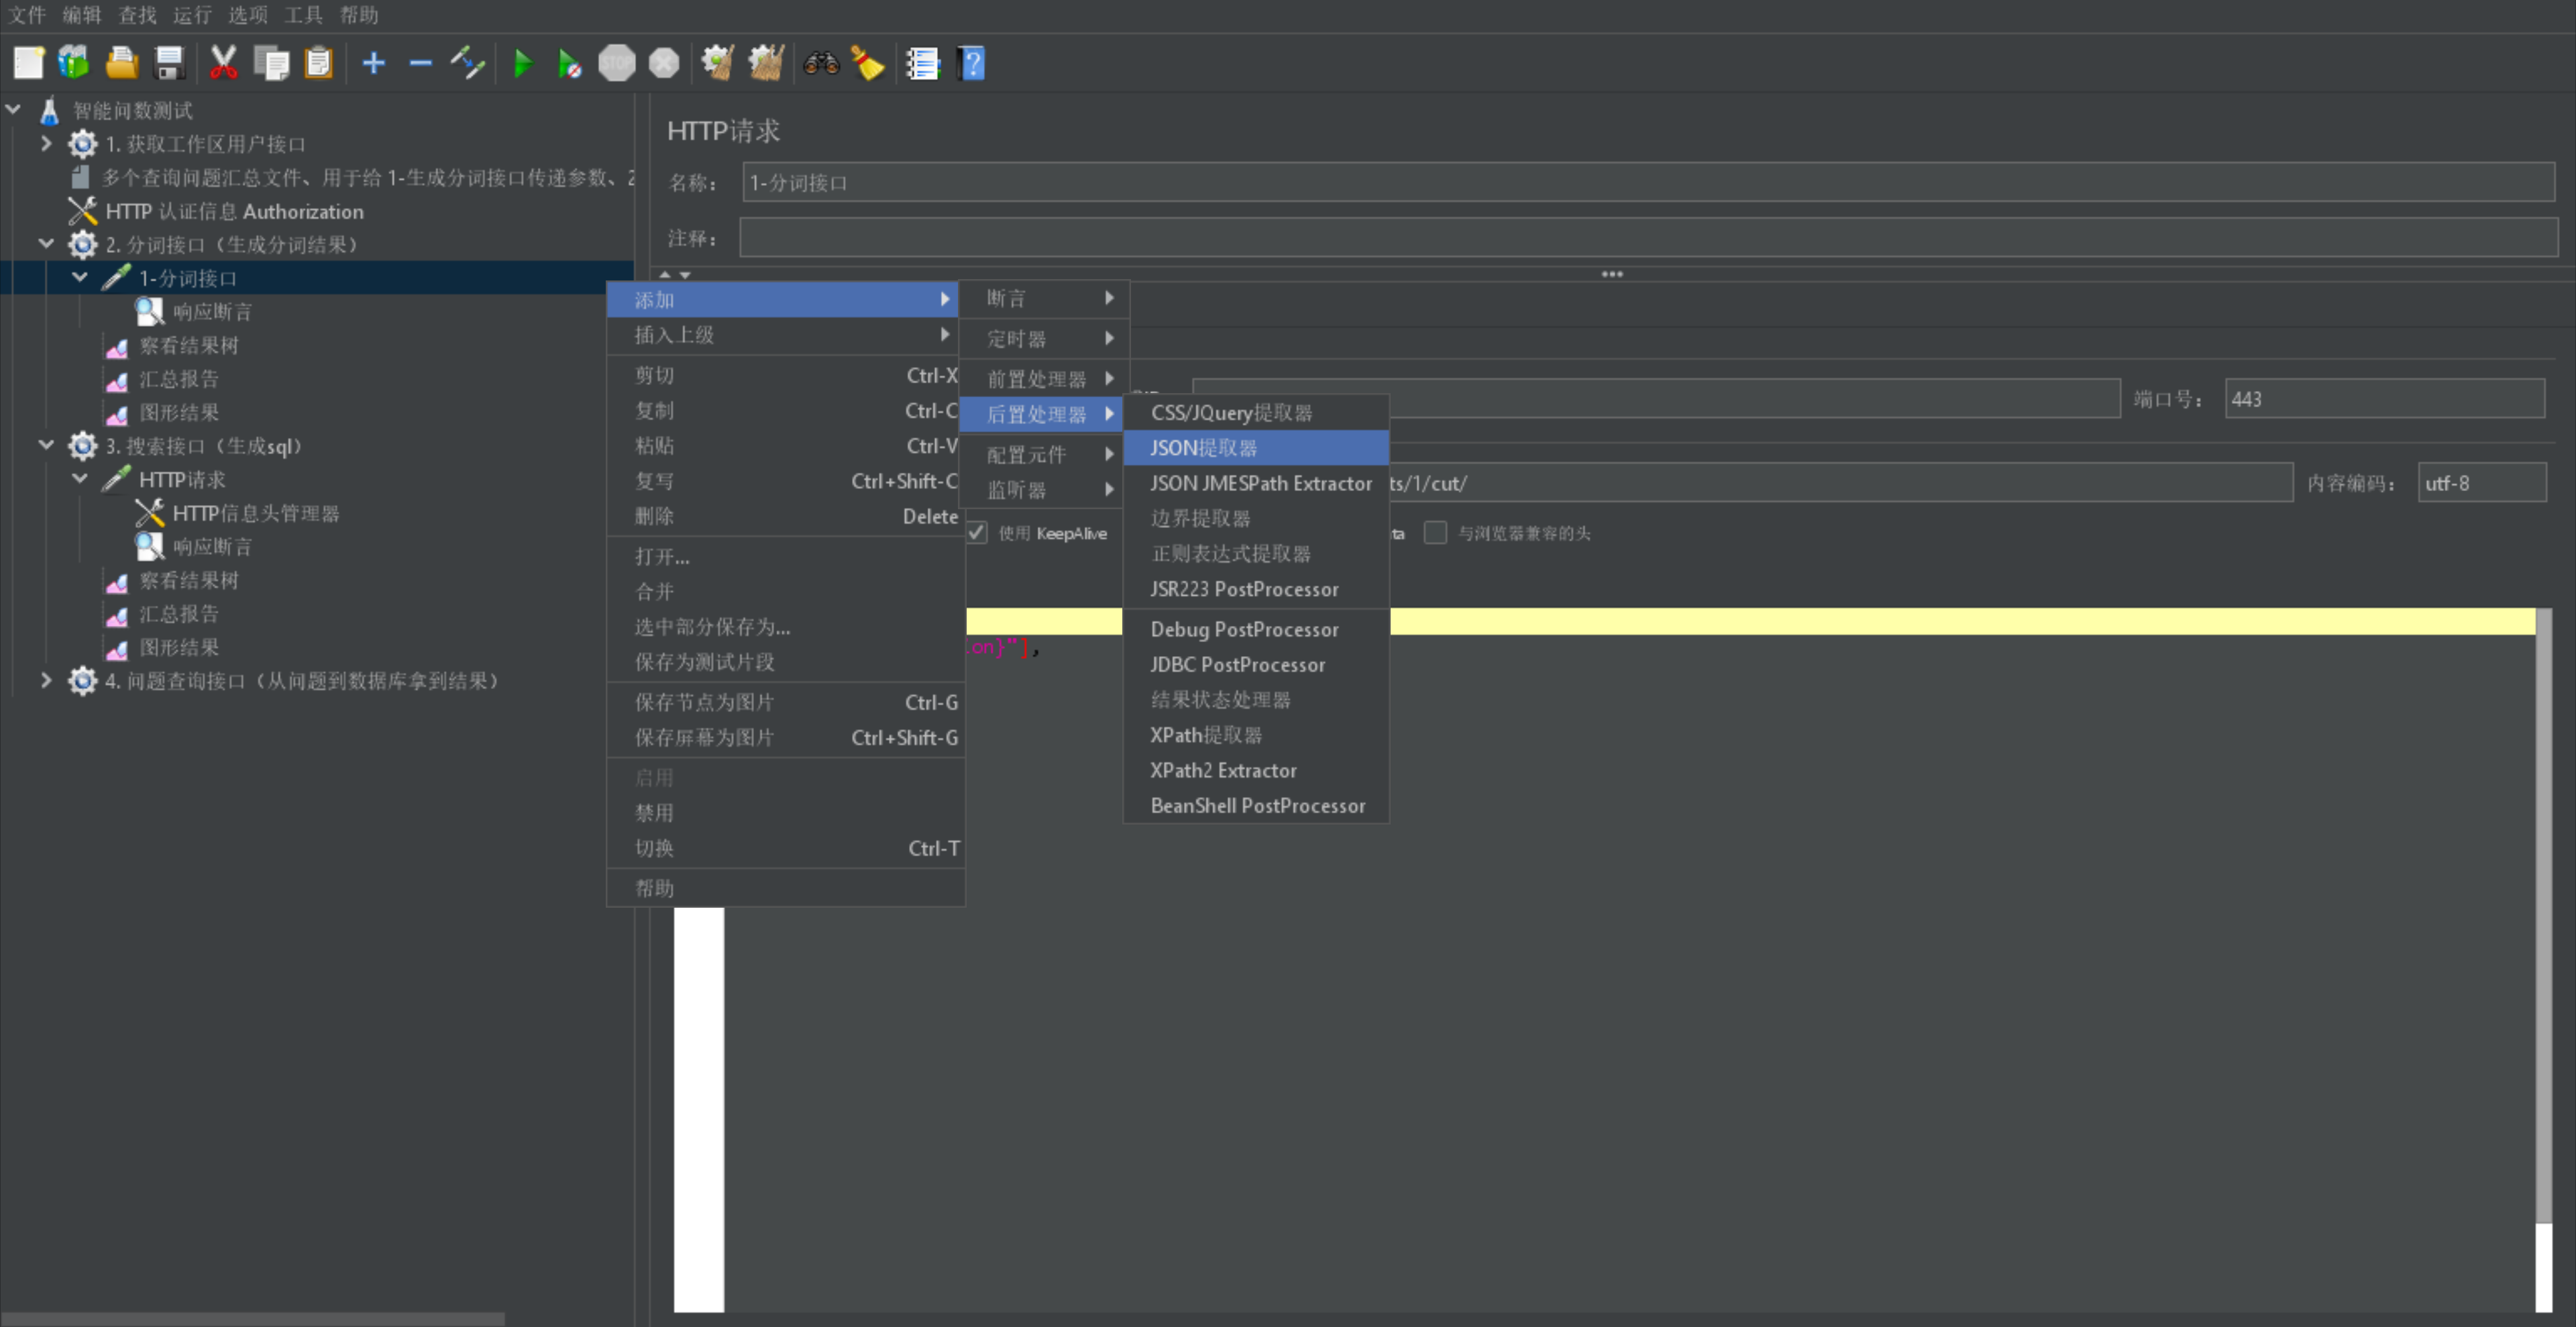This screenshot has height=1327, width=2576.
Task: Click the minus Collapse all icon
Action: [420, 63]
